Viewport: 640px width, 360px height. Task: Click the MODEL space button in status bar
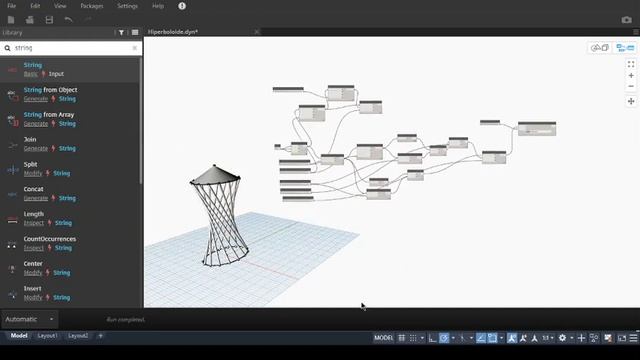click(x=384, y=338)
